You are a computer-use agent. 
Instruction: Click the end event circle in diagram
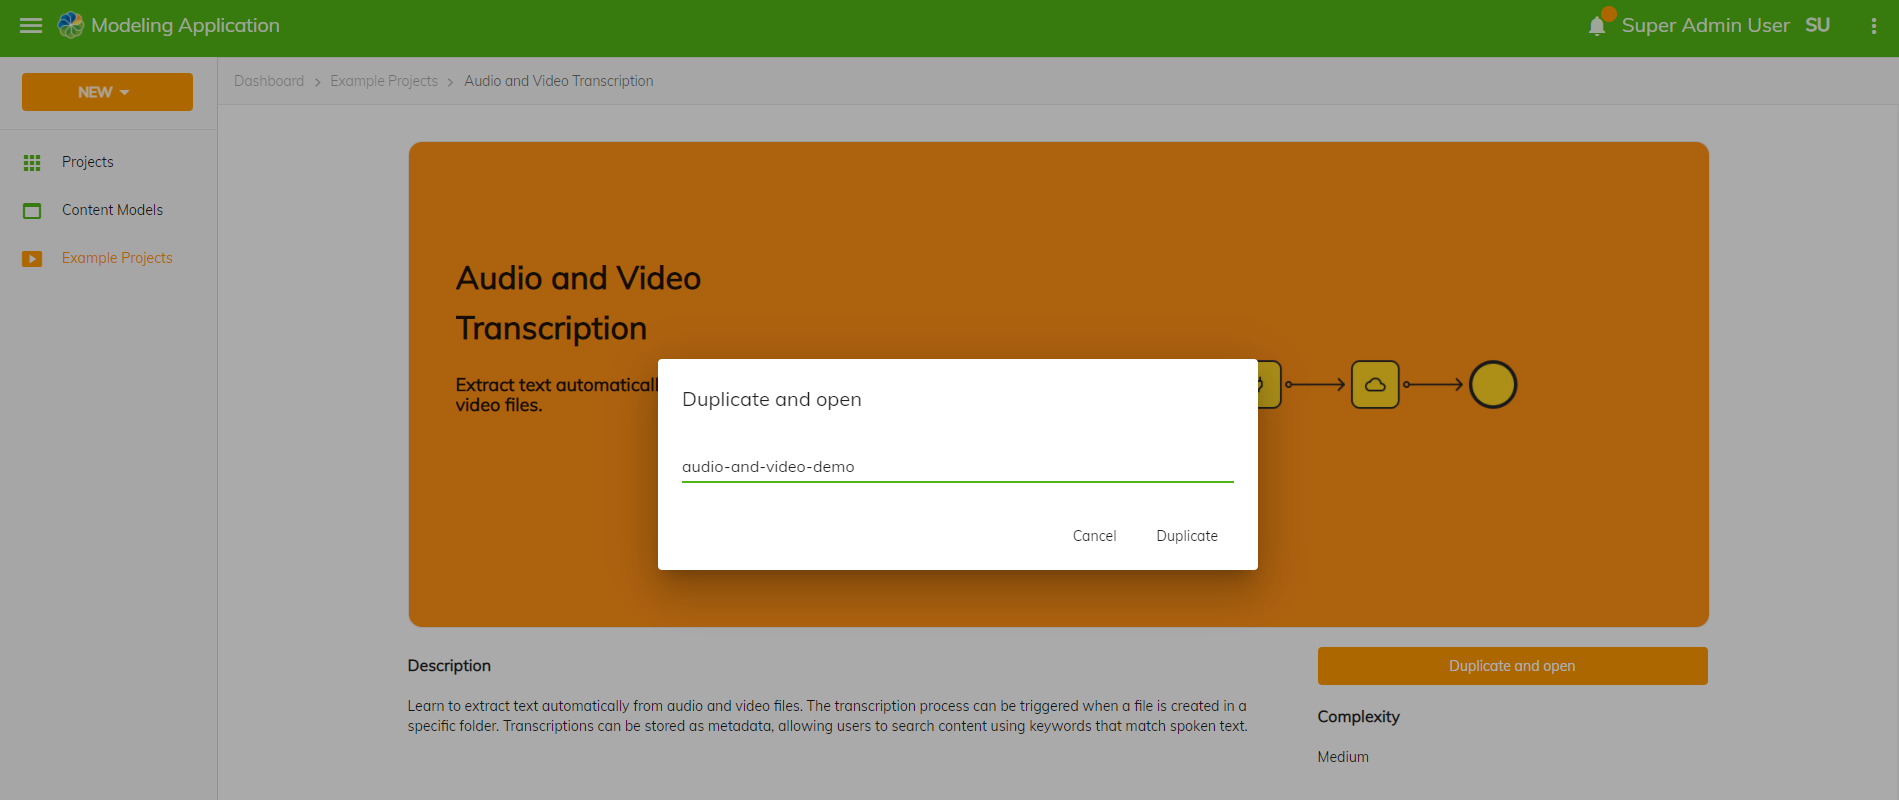point(1492,385)
